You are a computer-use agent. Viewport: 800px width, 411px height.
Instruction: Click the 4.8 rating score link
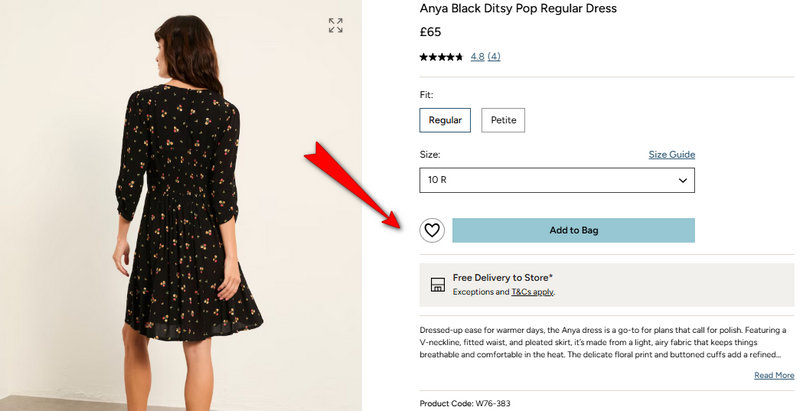coord(477,57)
